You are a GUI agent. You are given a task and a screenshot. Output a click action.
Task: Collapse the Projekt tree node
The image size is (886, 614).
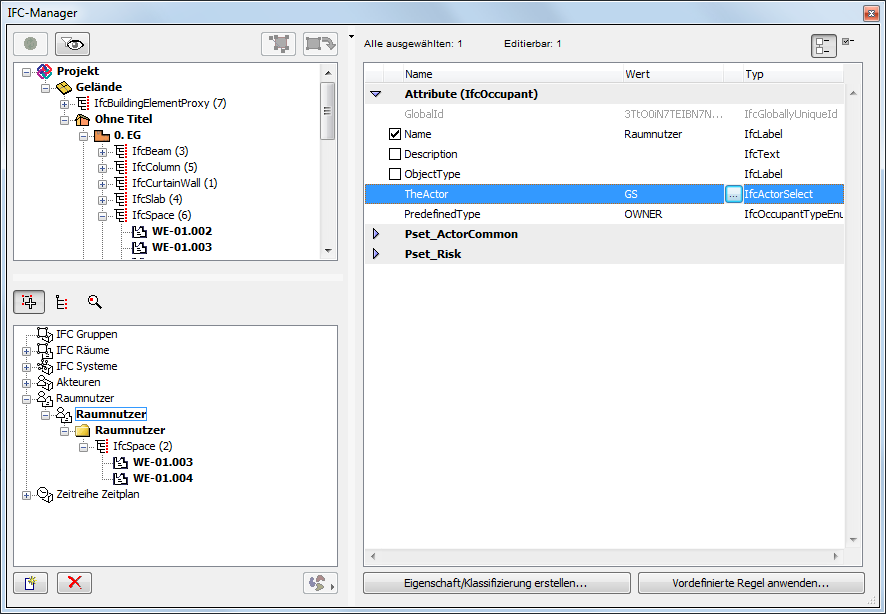coord(26,72)
